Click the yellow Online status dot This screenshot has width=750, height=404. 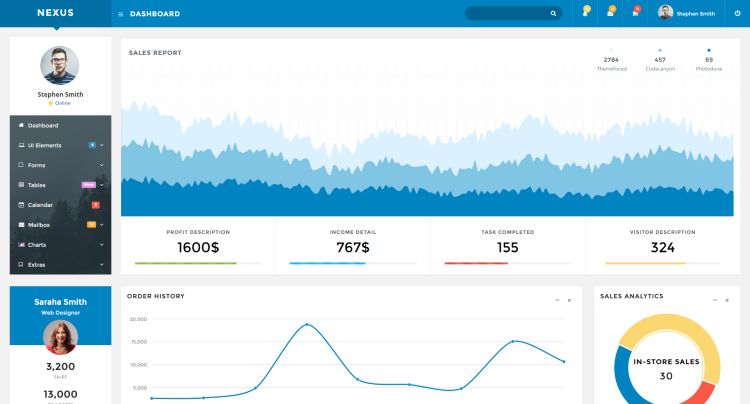(x=50, y=103)
